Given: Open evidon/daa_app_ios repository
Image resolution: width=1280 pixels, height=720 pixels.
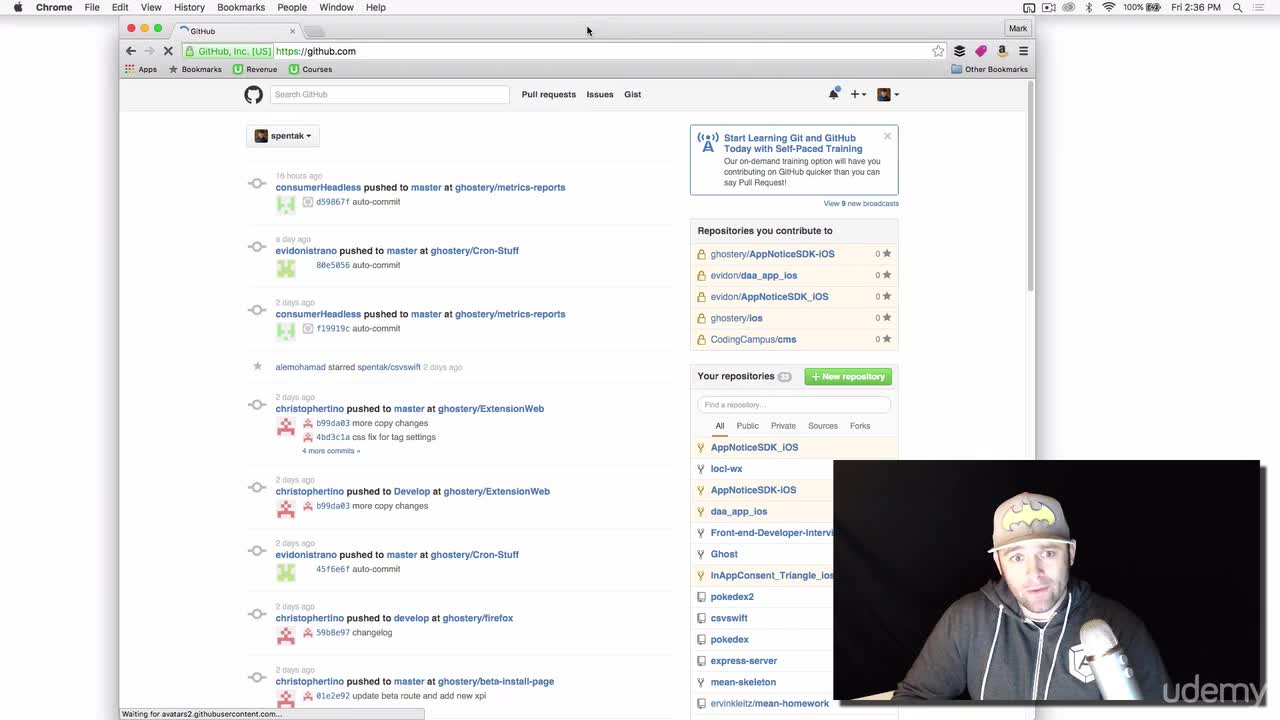Looking at the screenshot, I should 754,275.
